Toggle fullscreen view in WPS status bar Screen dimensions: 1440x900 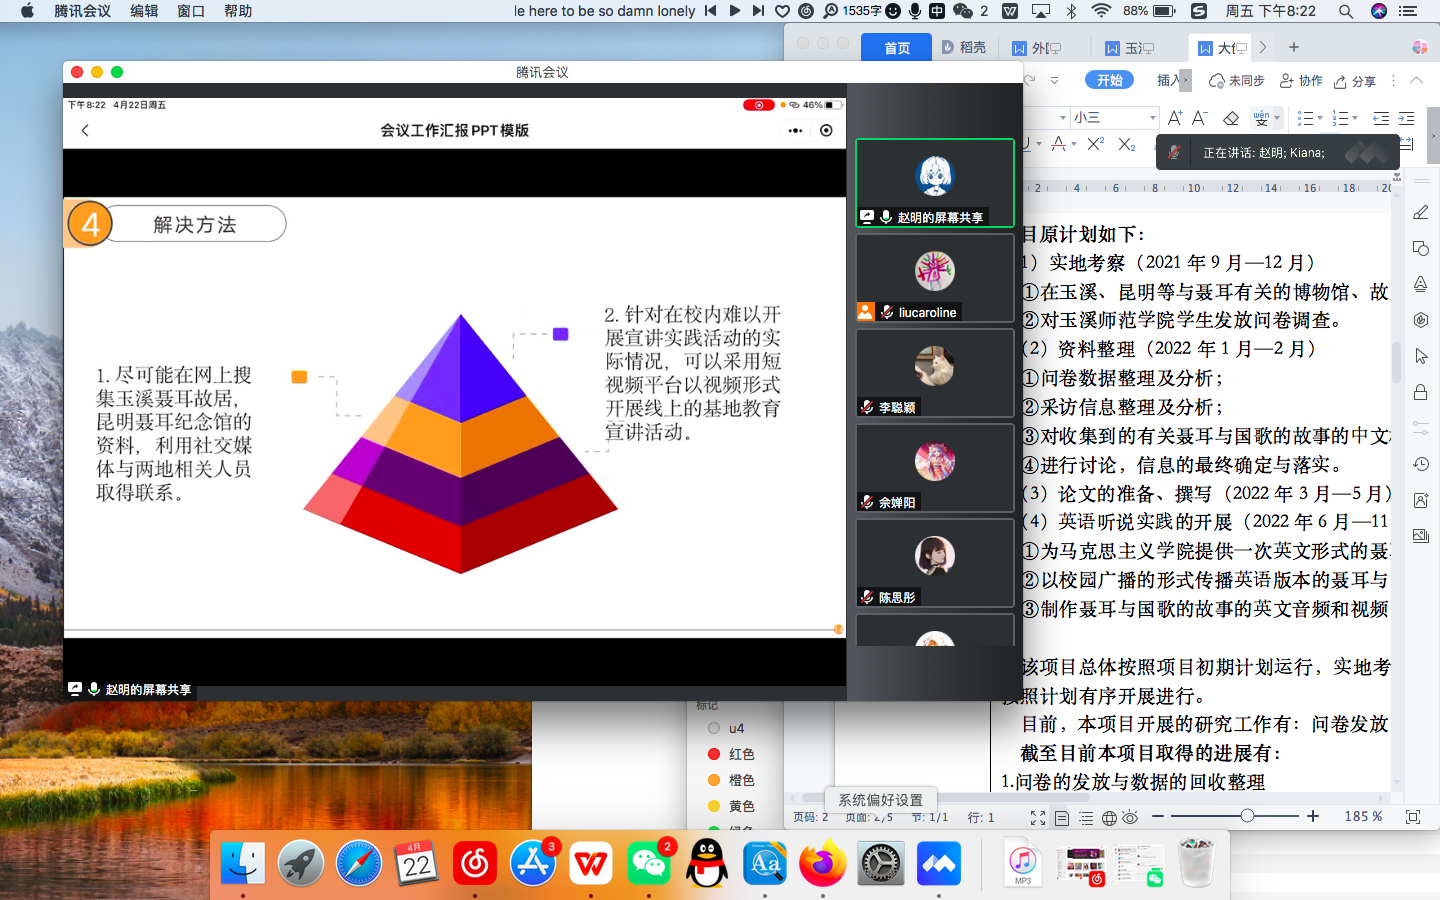pos(1038,817)
